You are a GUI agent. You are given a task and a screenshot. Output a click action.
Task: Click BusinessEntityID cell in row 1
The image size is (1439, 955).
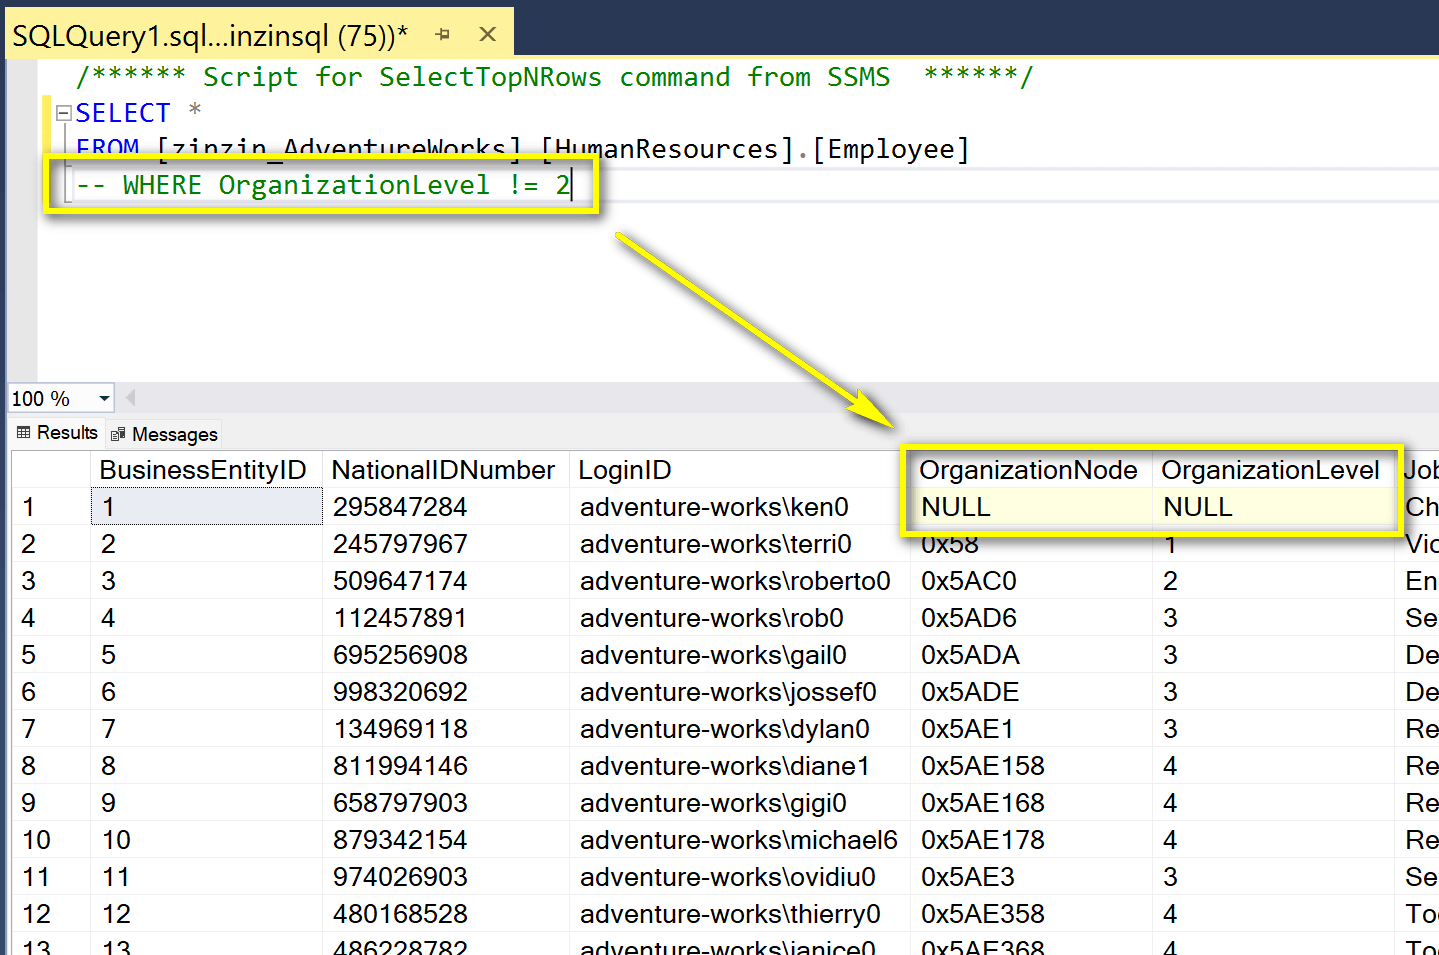(x=207, y=507)
